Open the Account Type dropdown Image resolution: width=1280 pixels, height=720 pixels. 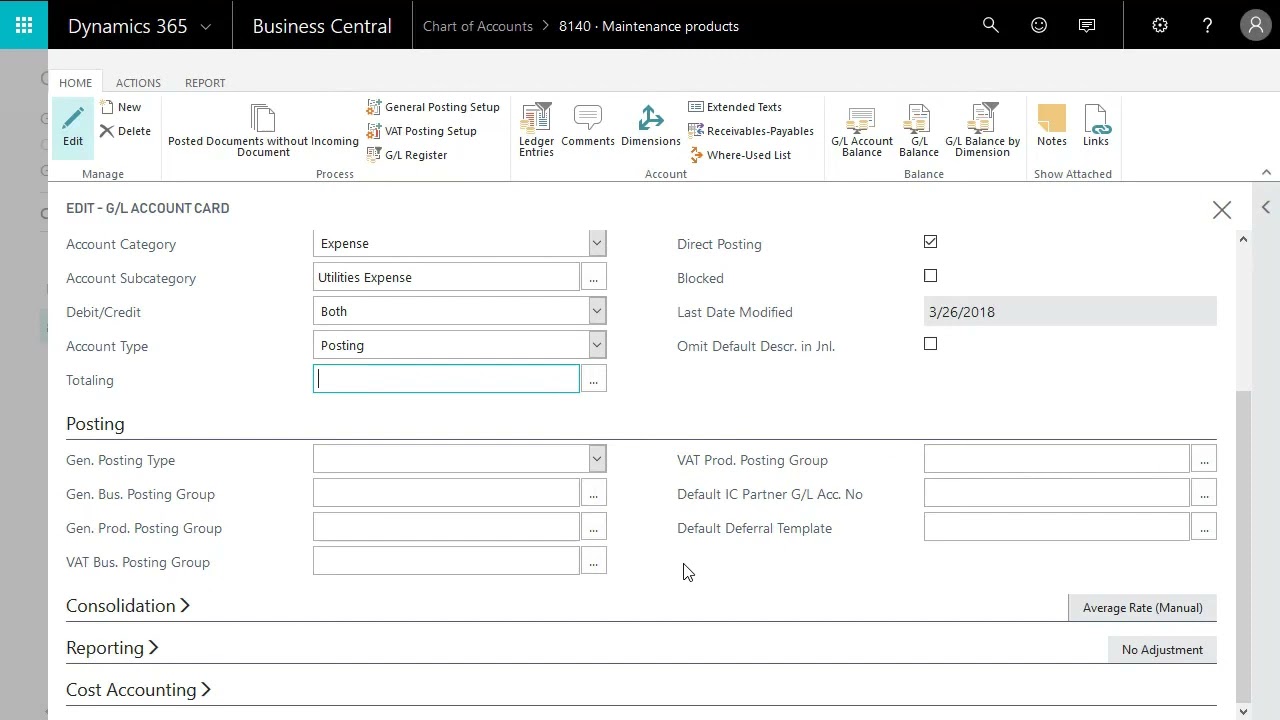pyautogui.click(x=597, y=345)
